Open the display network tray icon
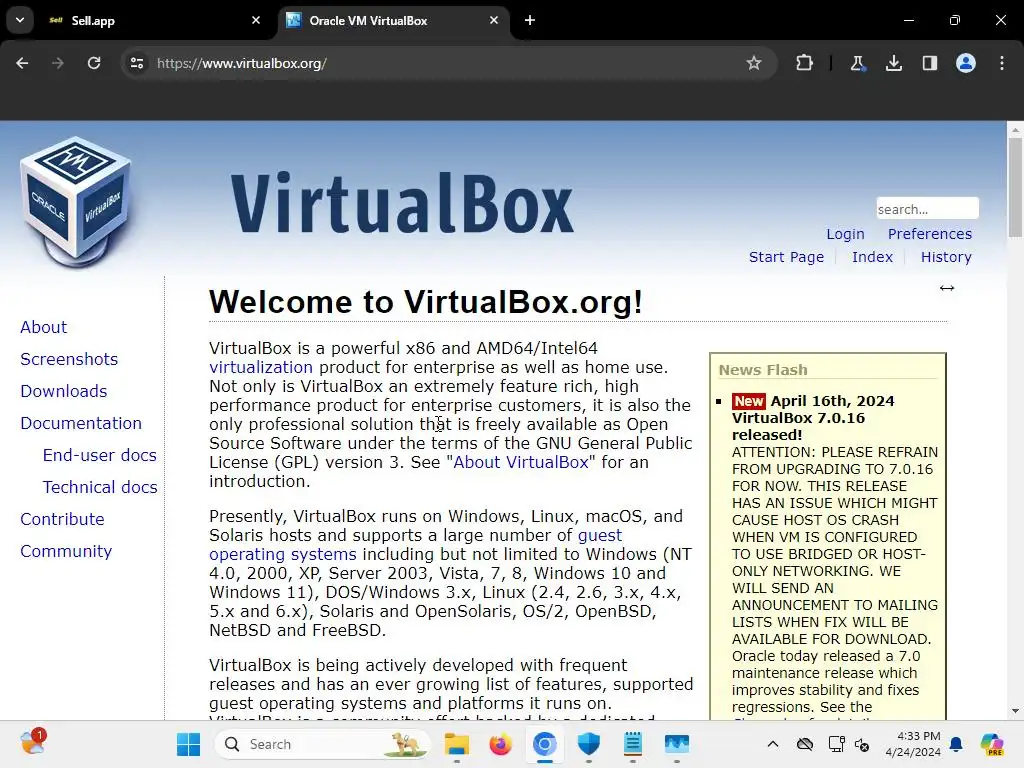The image size is (1024, 768). tap(836, 744)
